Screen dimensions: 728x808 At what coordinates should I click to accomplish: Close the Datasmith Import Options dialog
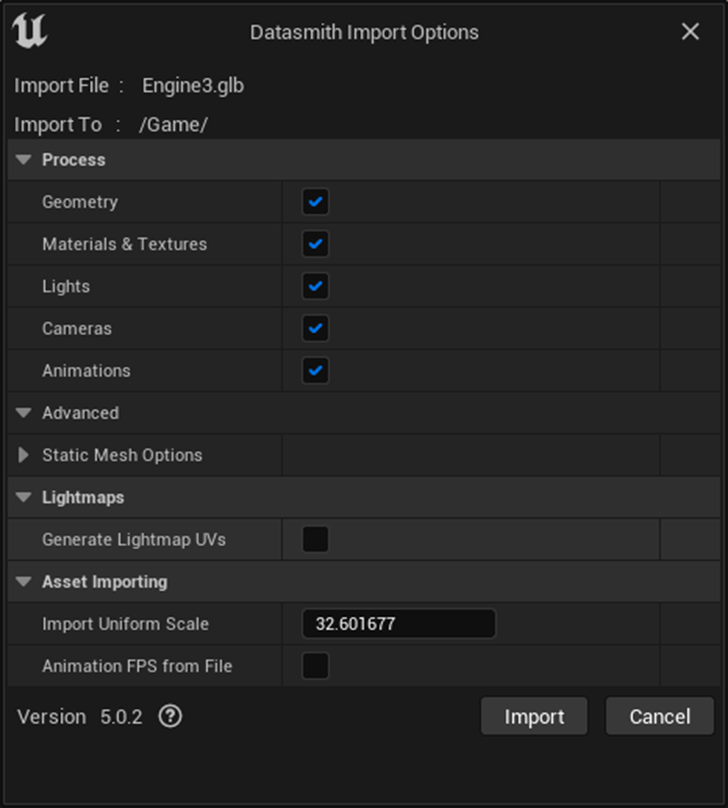(690, 32)
